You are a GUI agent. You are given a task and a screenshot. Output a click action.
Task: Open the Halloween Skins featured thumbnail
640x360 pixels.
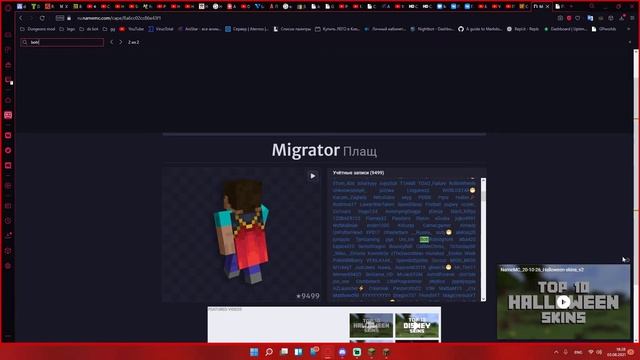tap(371, 325)
